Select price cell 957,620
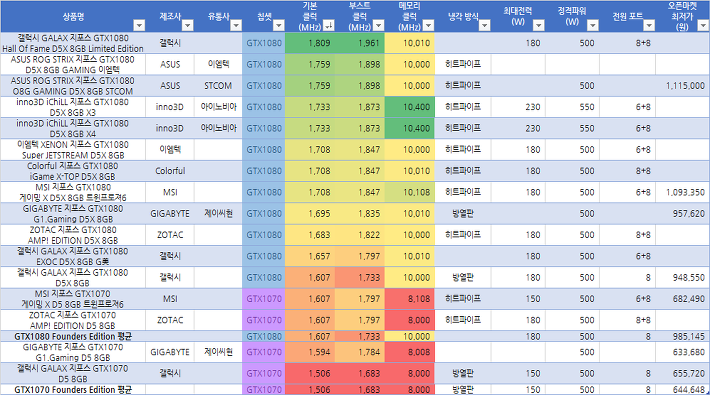 (682, 213)
